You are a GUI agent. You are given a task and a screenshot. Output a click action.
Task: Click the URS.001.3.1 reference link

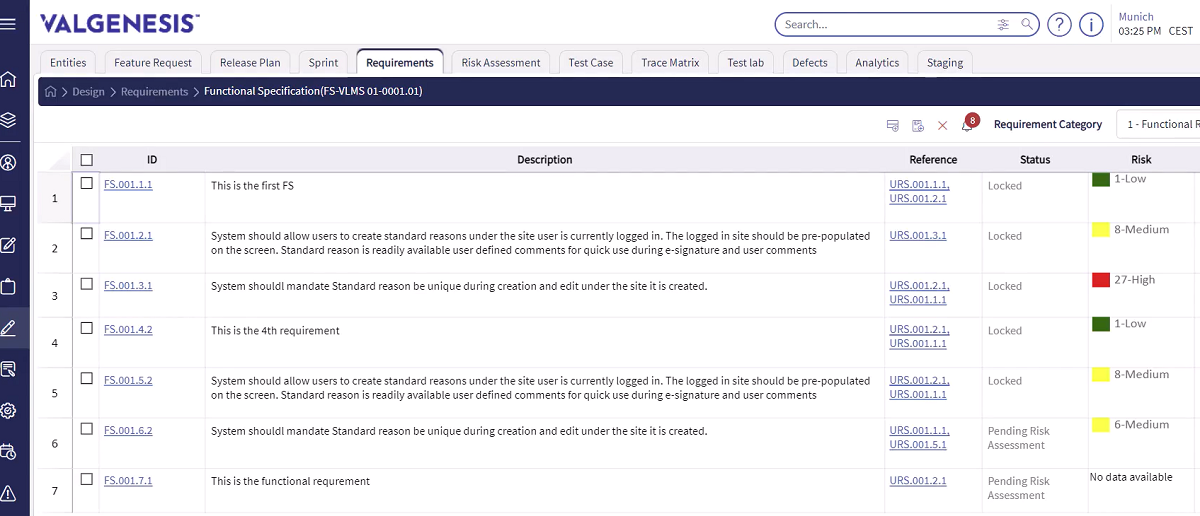coord(917,236)
